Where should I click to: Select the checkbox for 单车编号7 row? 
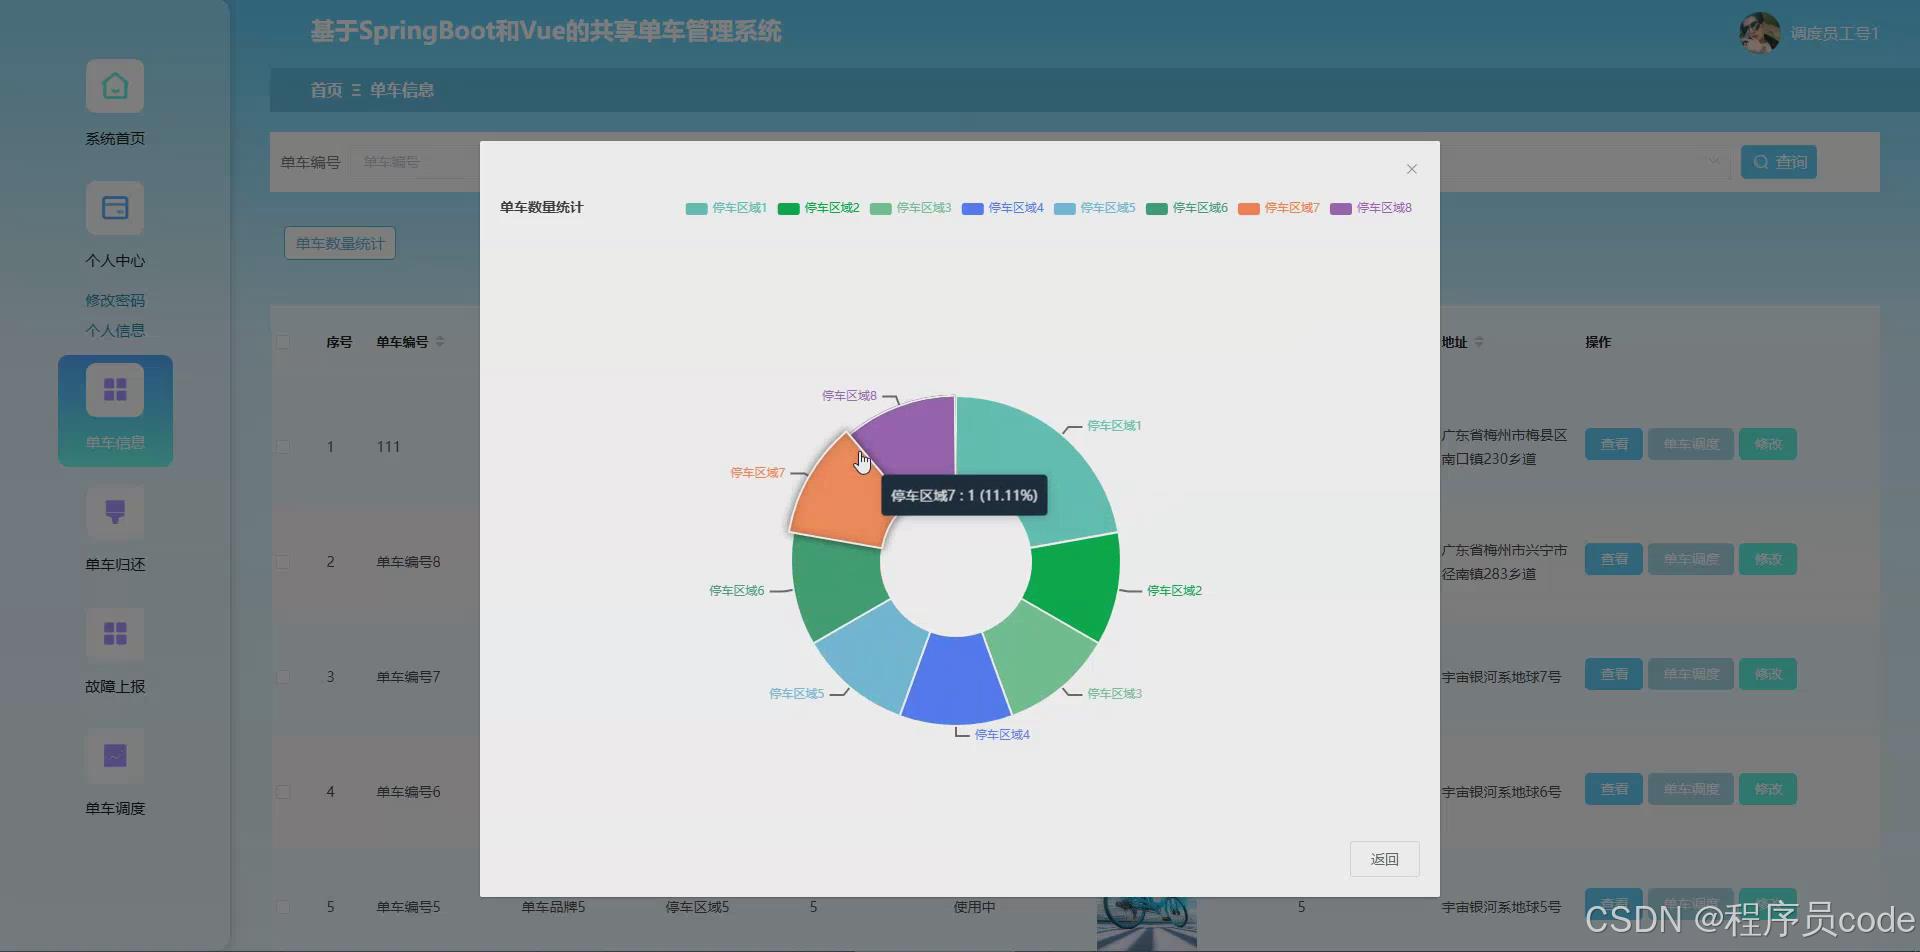tap(284, 676)
